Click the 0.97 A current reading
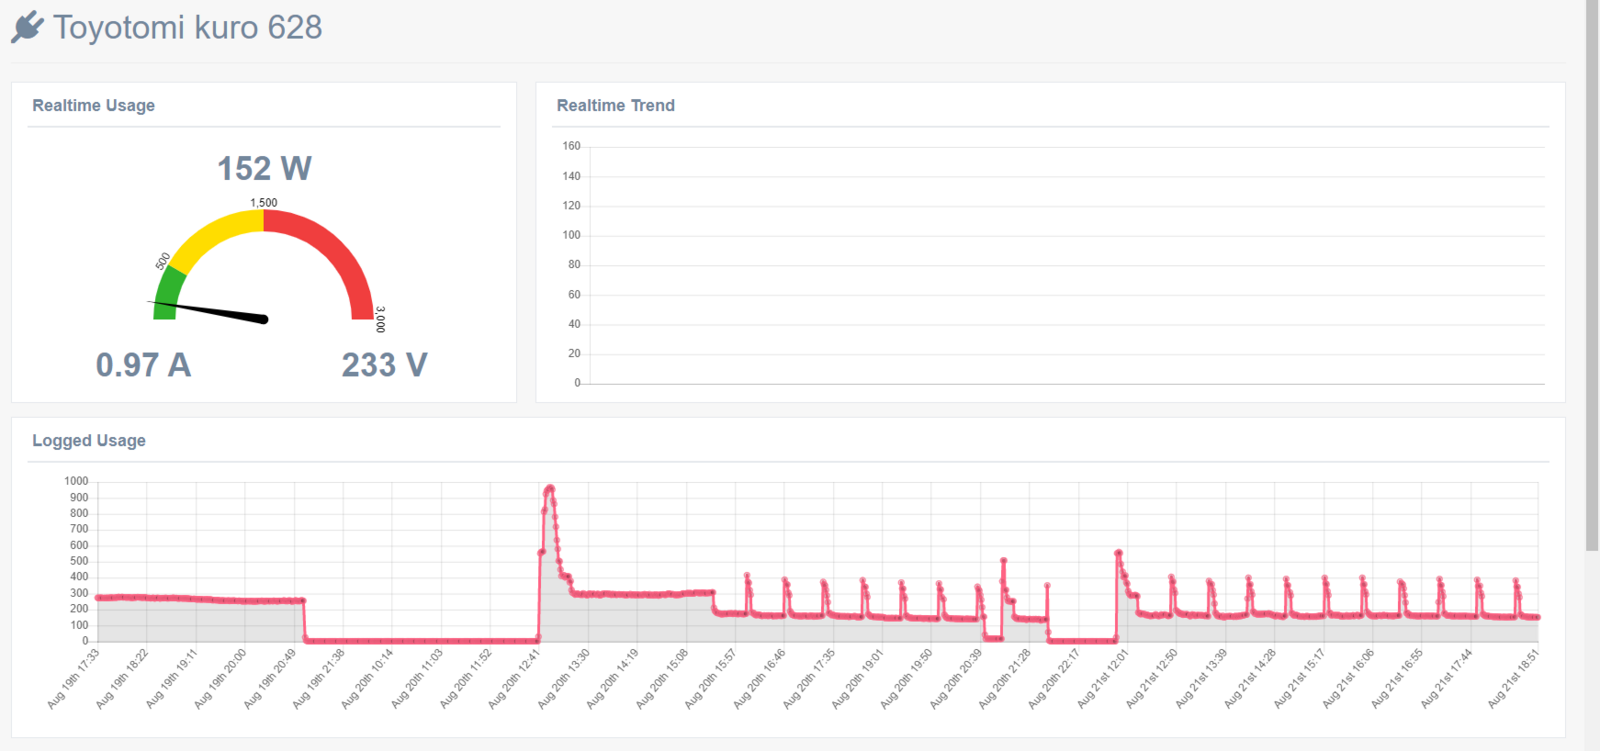The image size is (1600, 751). coord(143,365)
